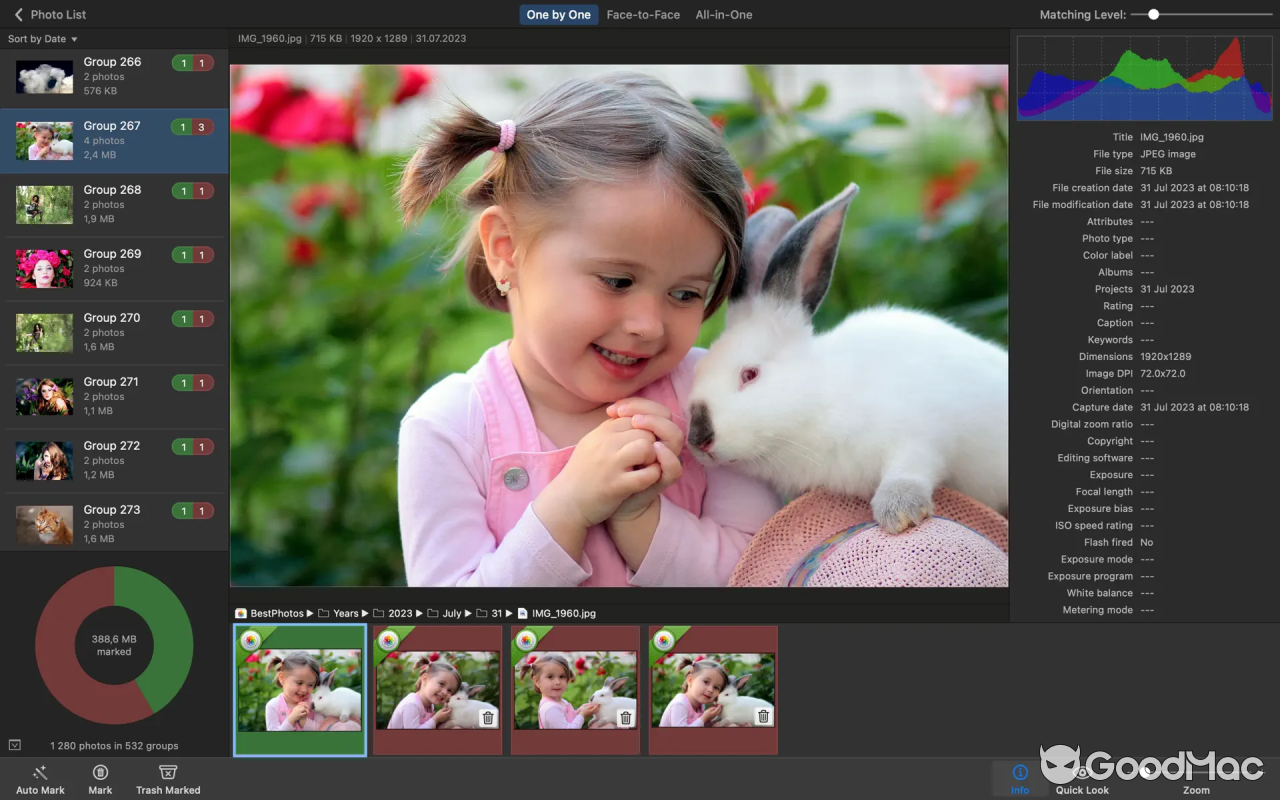Click the checkmark expander at panel bottom left
Screen dimensions: 1280x800
click(14, 745)
